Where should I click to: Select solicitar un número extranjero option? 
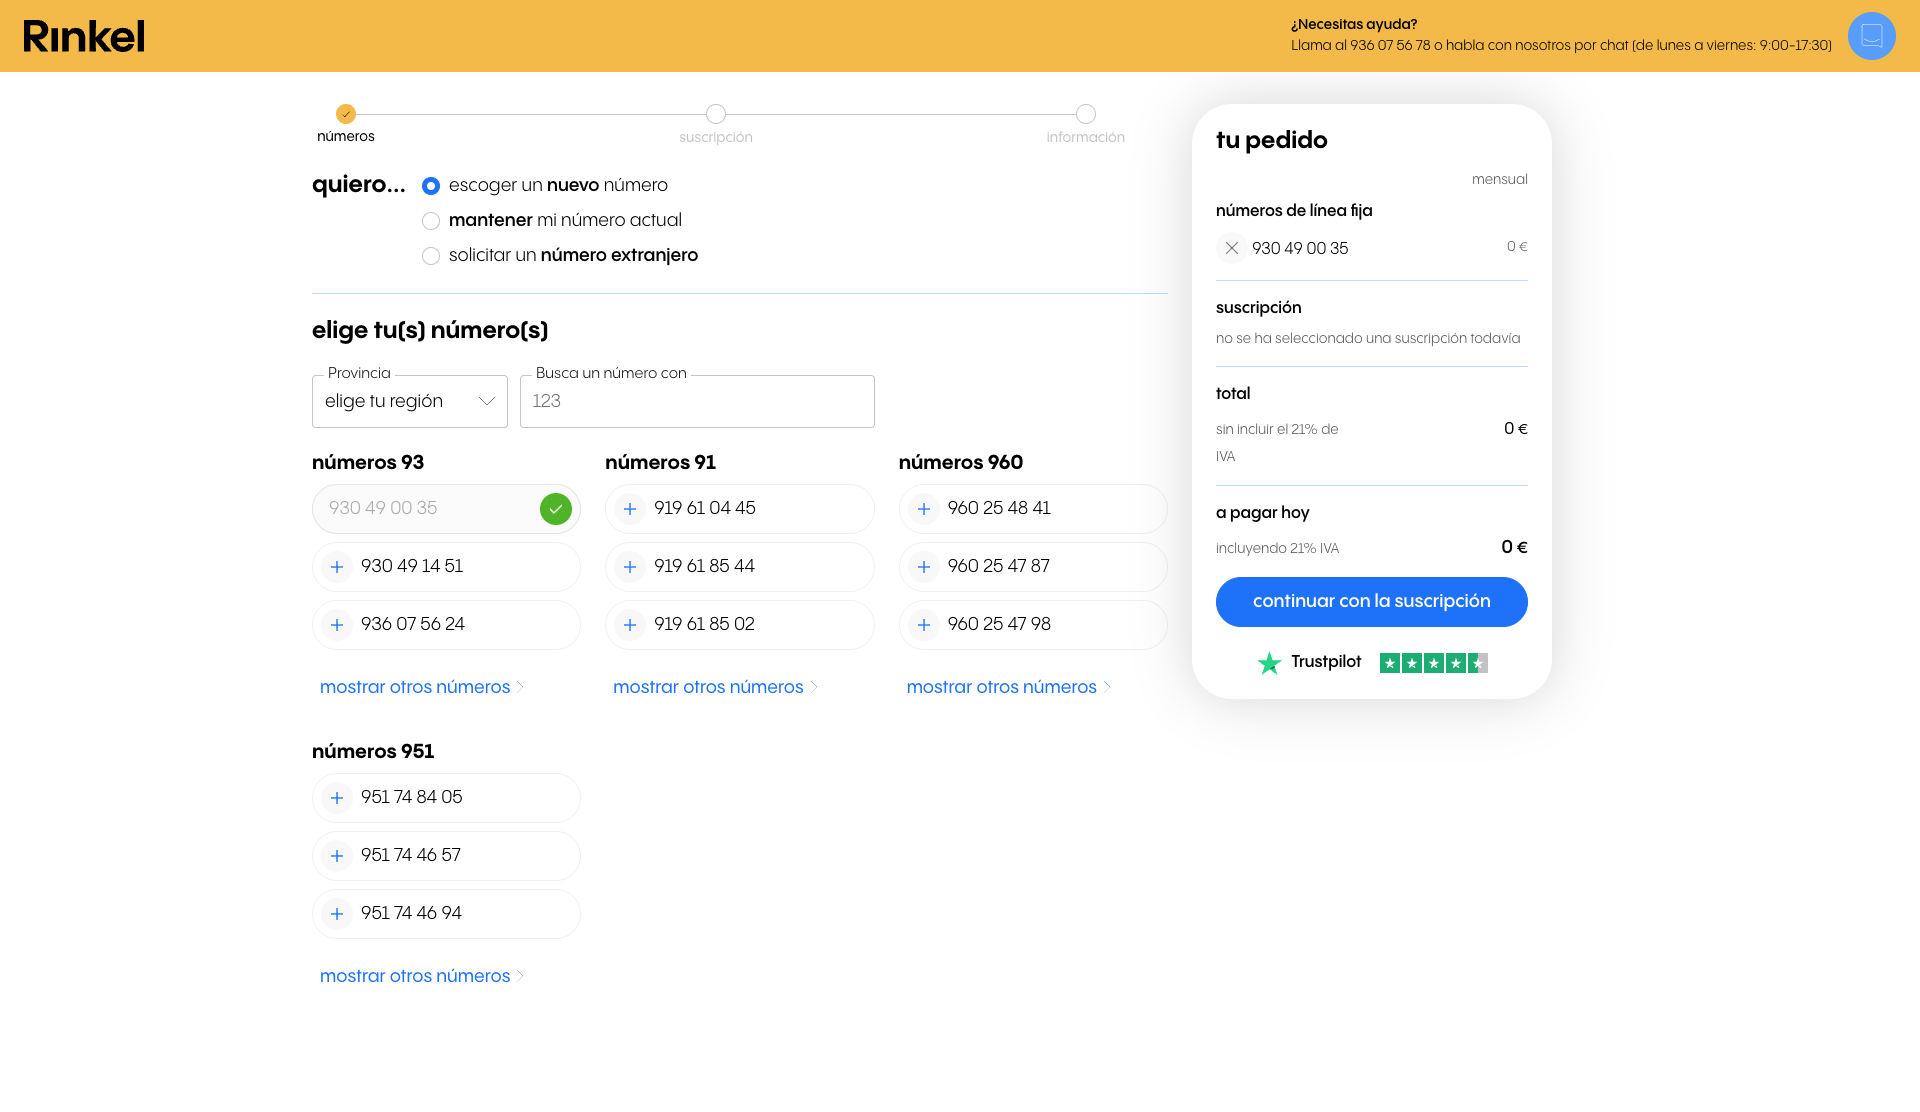pyautogui.click(x=431, y=256)
